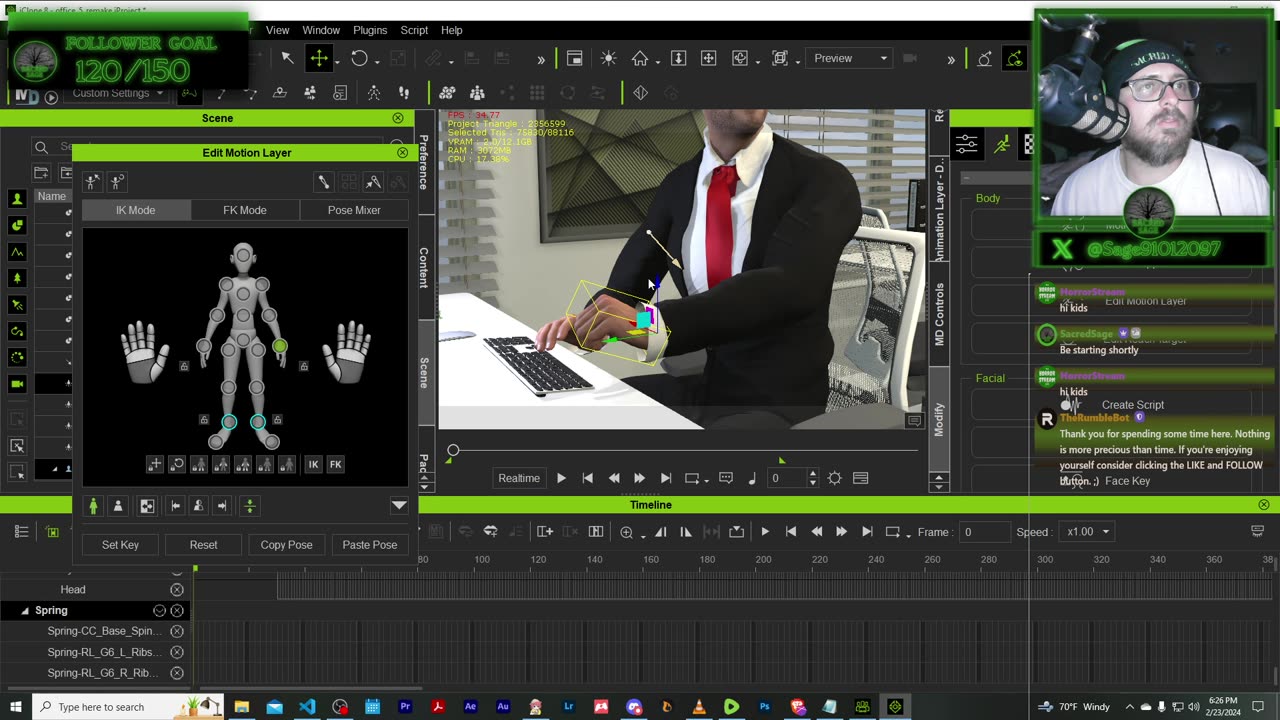The width and height of the screenshot is (1280, 720).
Task: Click the metronome note icon in playback bar
Action: click(x=752, y=478)
